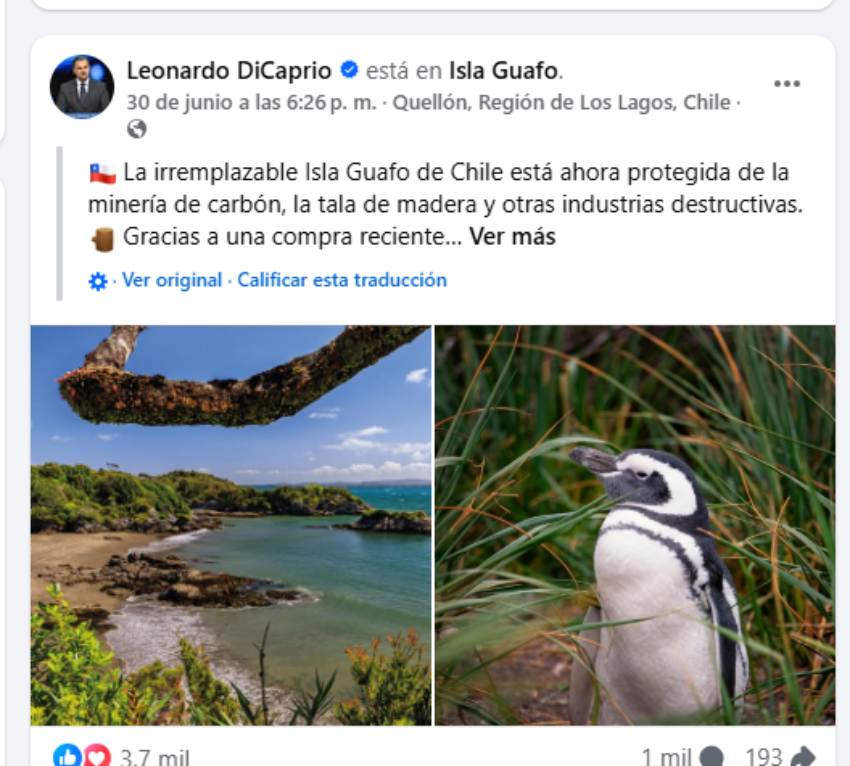
Task: Expand post text with Ver más
Action: click(512, 236)
